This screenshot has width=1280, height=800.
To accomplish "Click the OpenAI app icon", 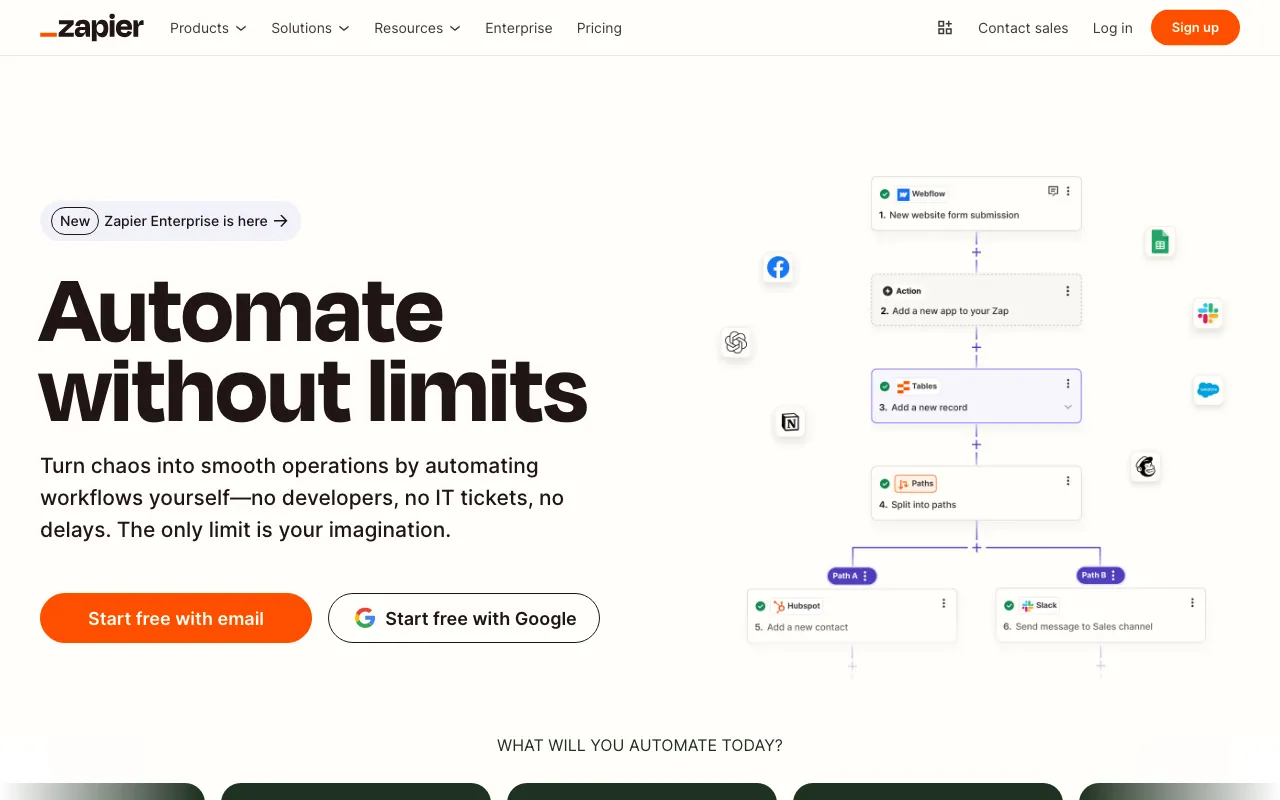I will click(736, 343).
